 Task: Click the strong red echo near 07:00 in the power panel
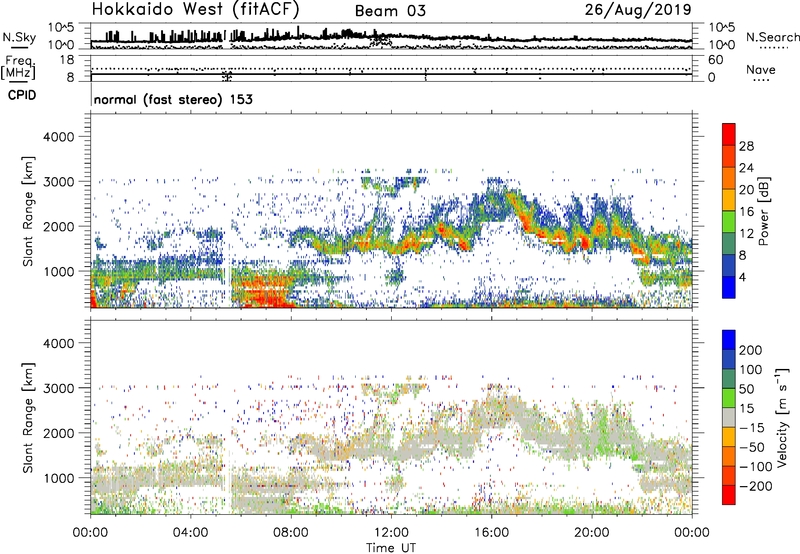coord(263,293)
